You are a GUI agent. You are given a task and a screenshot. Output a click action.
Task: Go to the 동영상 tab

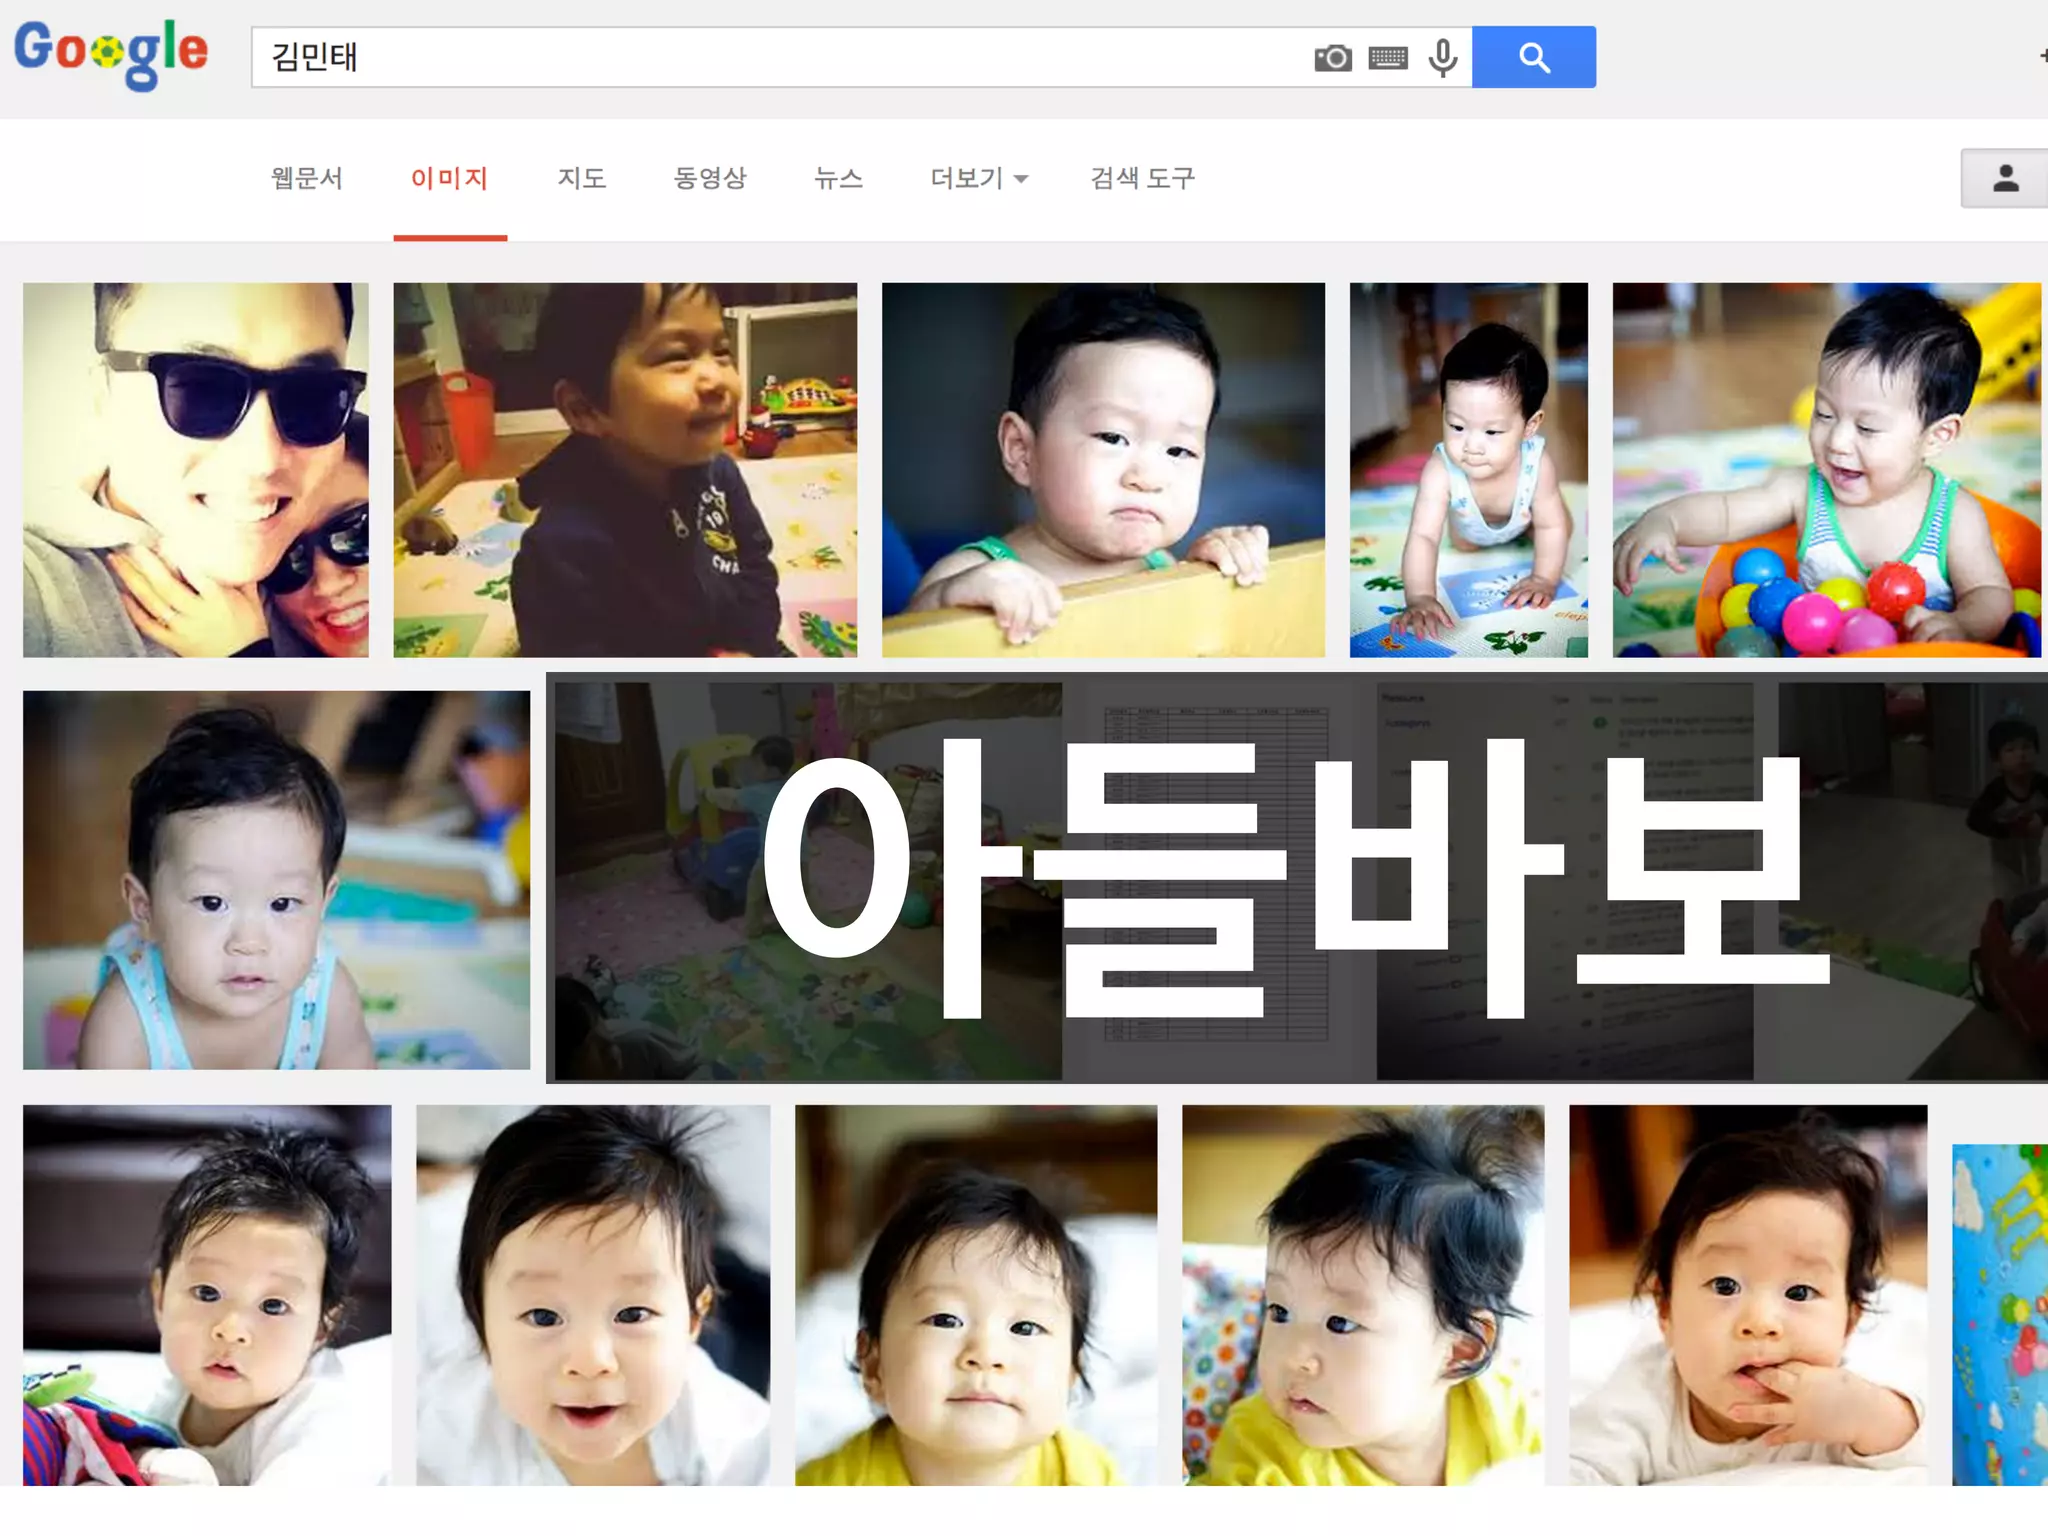[x=710, y=178]
